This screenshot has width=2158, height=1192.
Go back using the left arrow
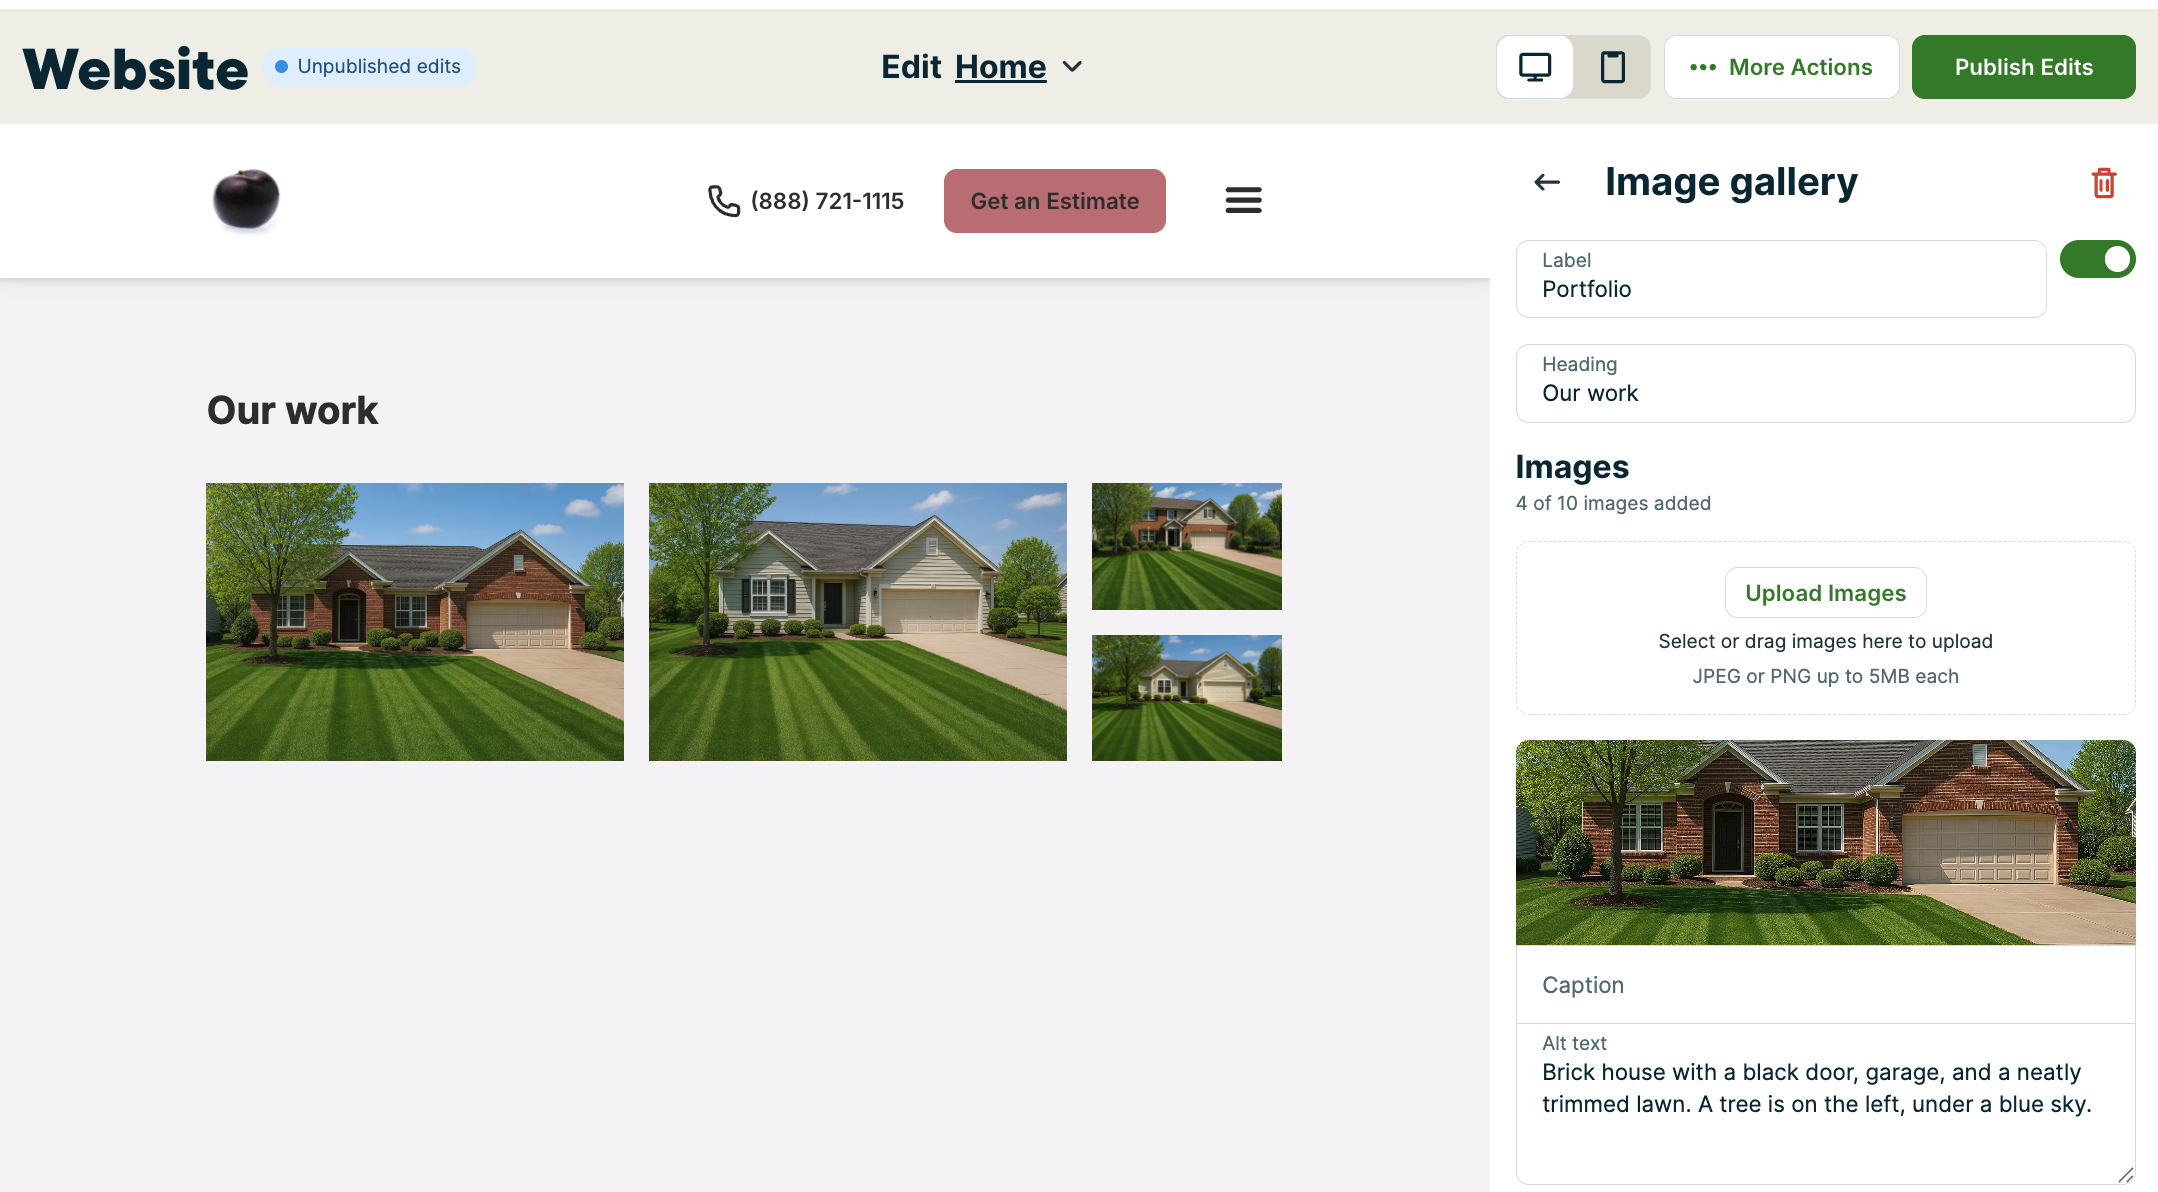(x=1547, y=182)
